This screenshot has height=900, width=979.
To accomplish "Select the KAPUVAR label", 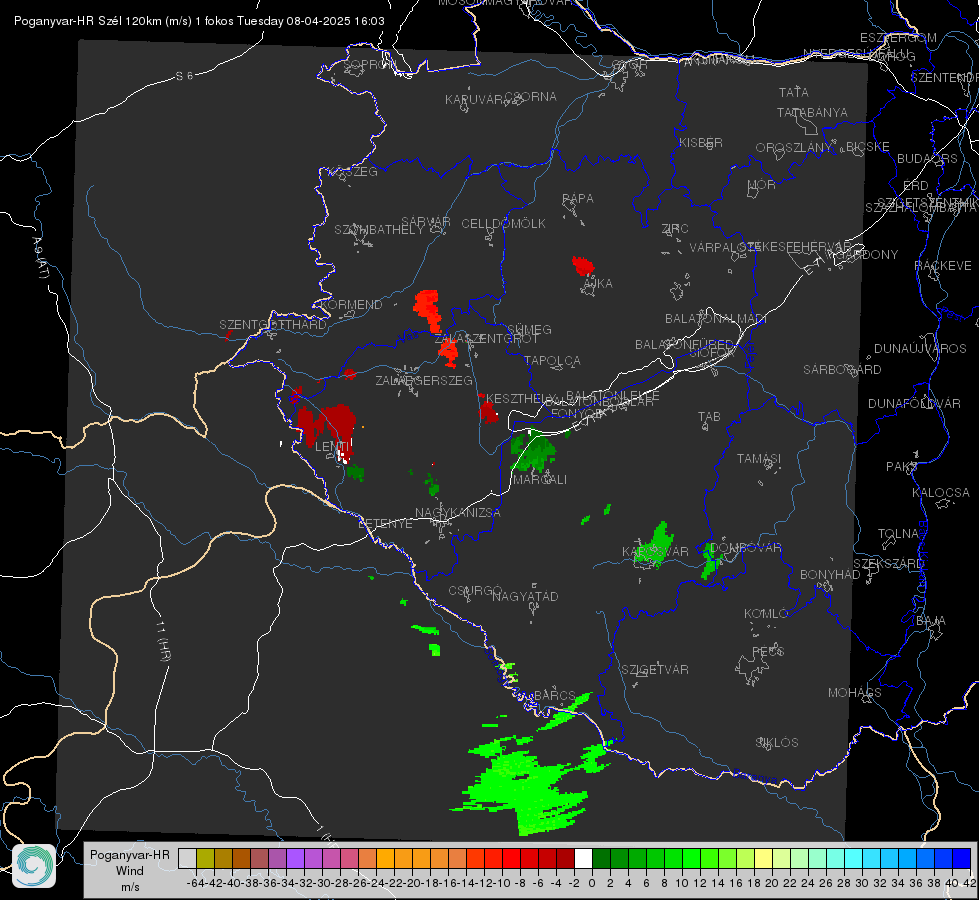I will [475, 100].
